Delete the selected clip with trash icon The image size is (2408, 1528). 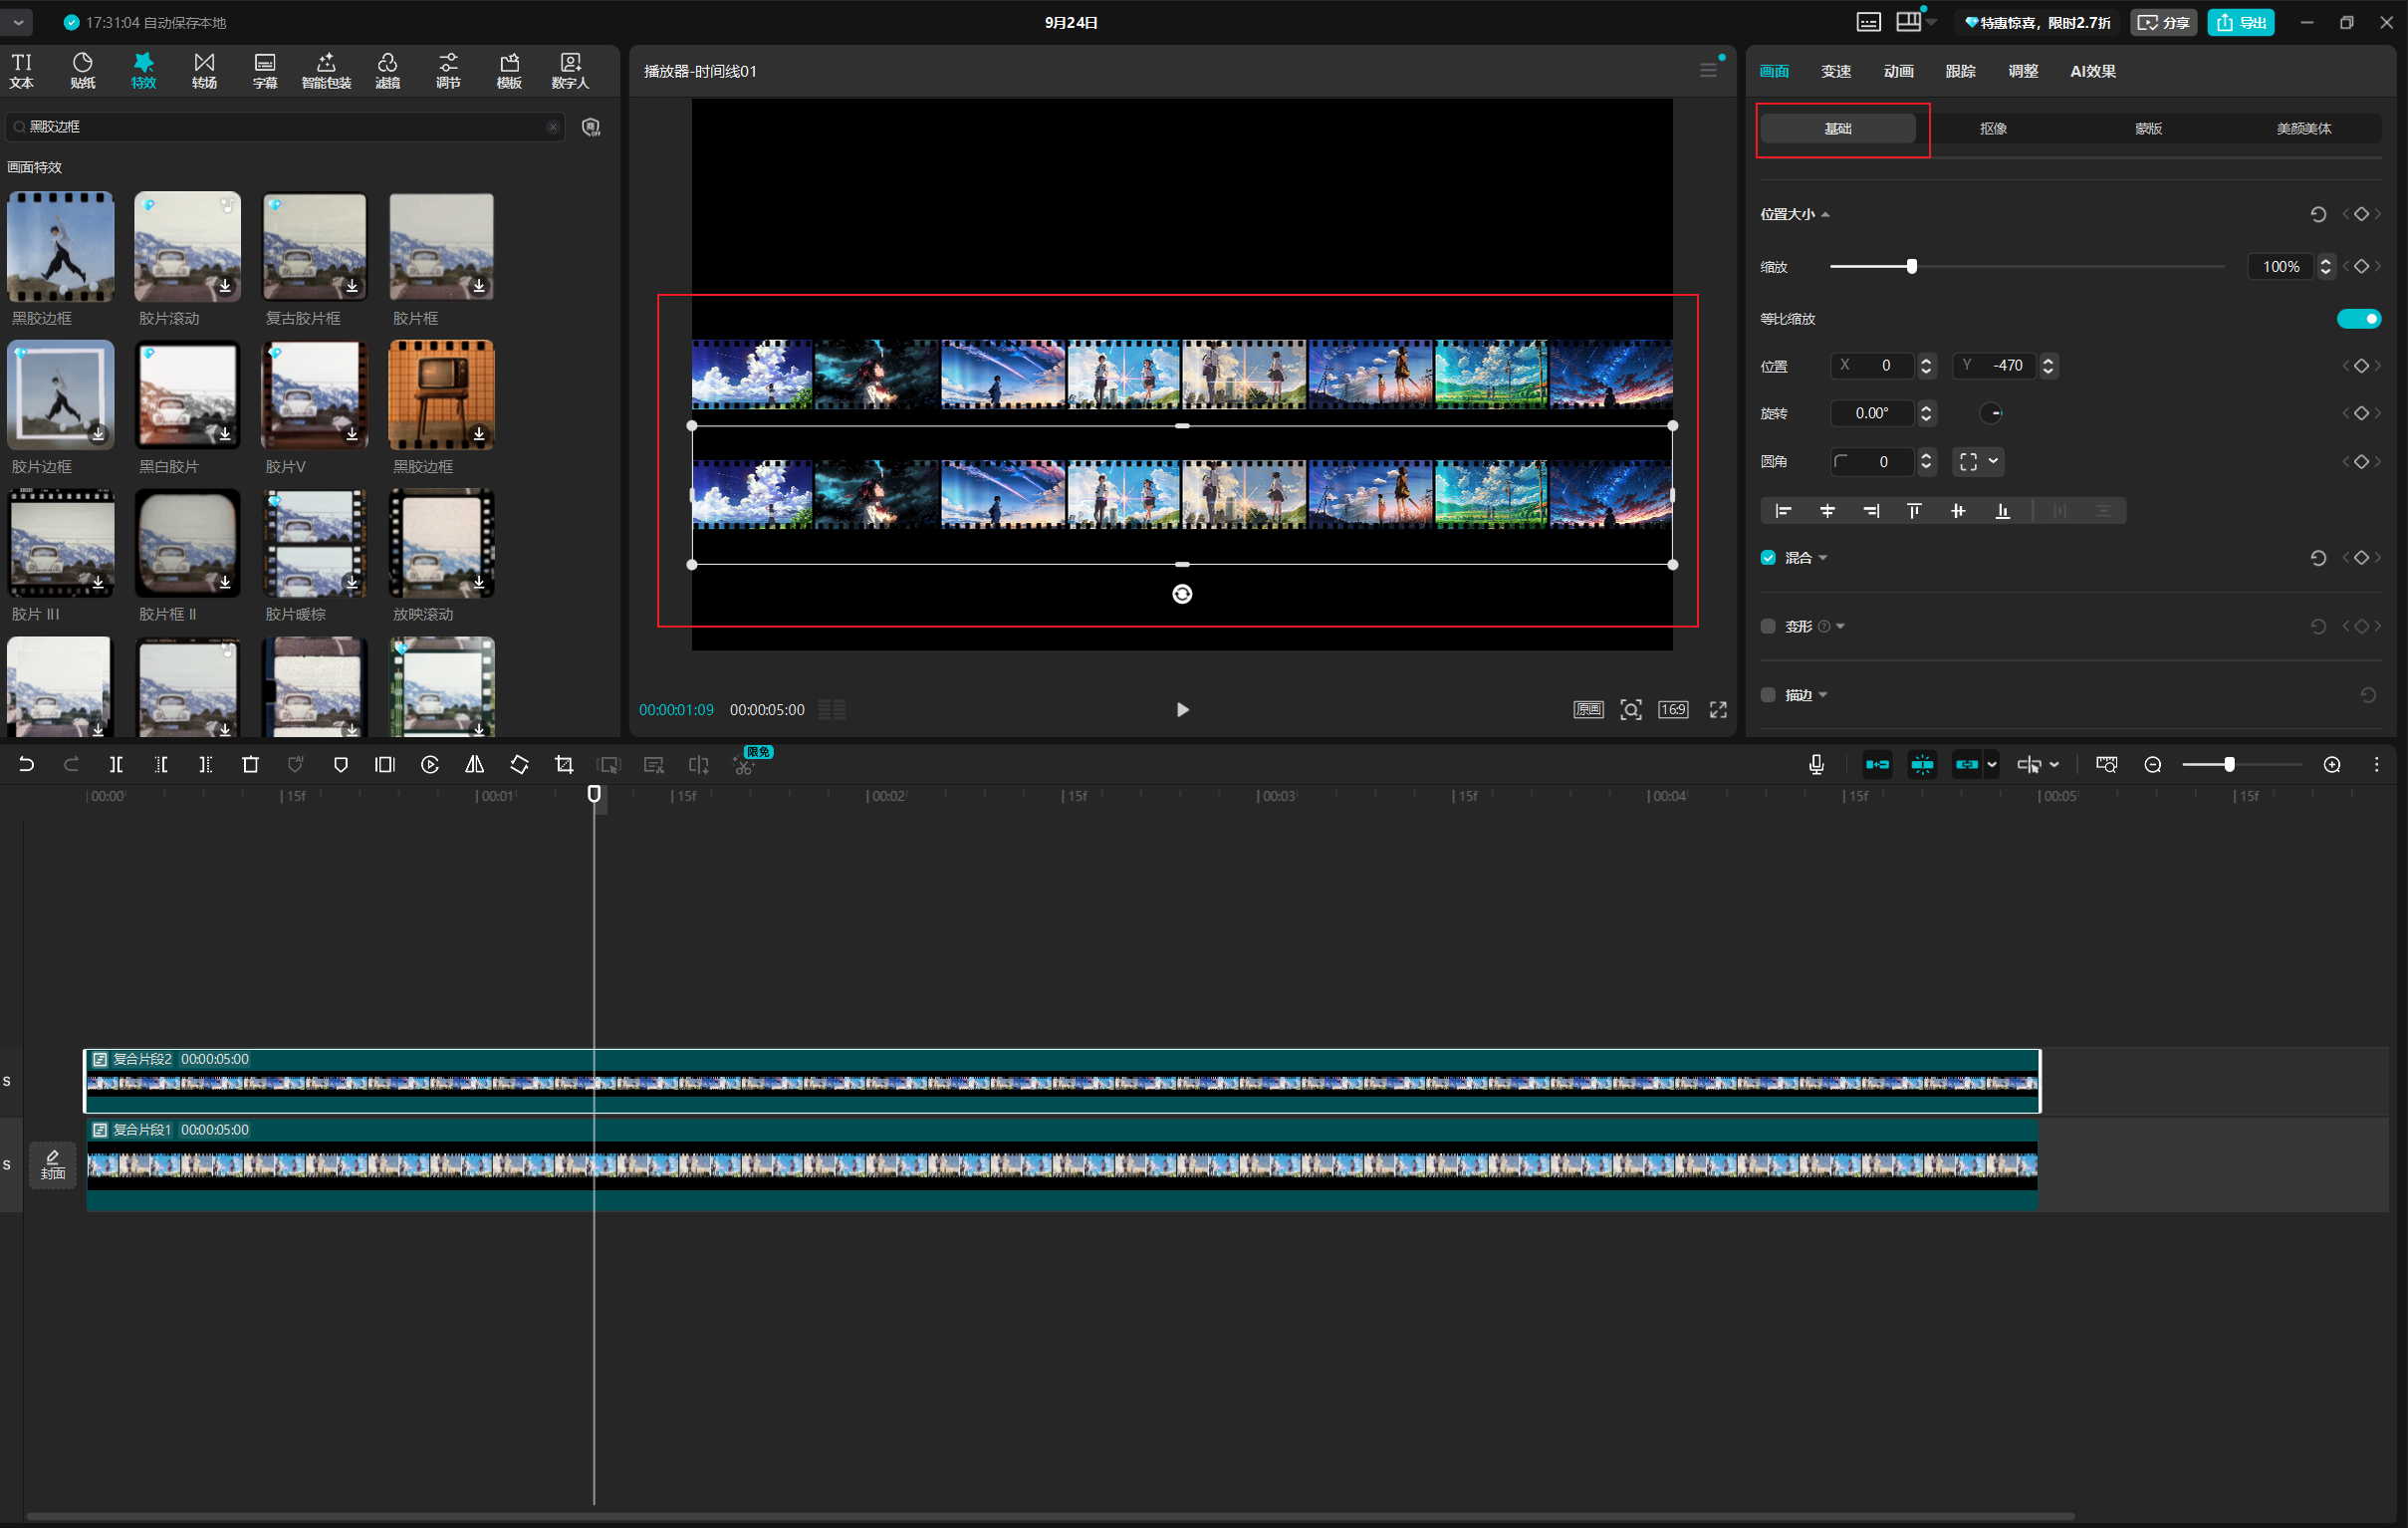(x=251, y=765)
